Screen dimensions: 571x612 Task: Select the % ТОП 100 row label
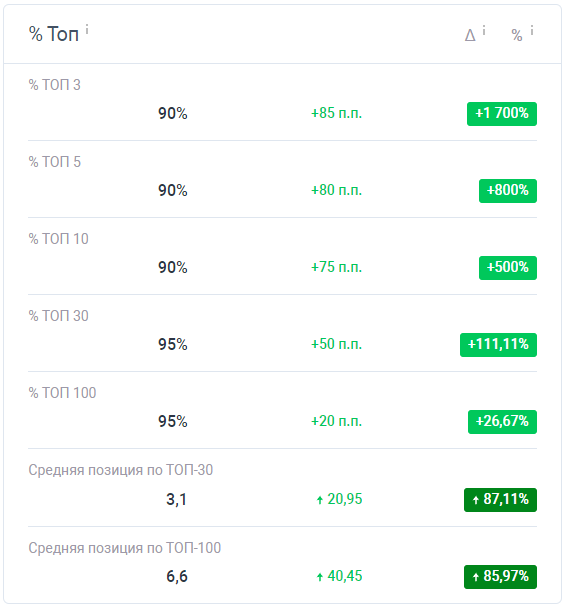click(62, 393)
